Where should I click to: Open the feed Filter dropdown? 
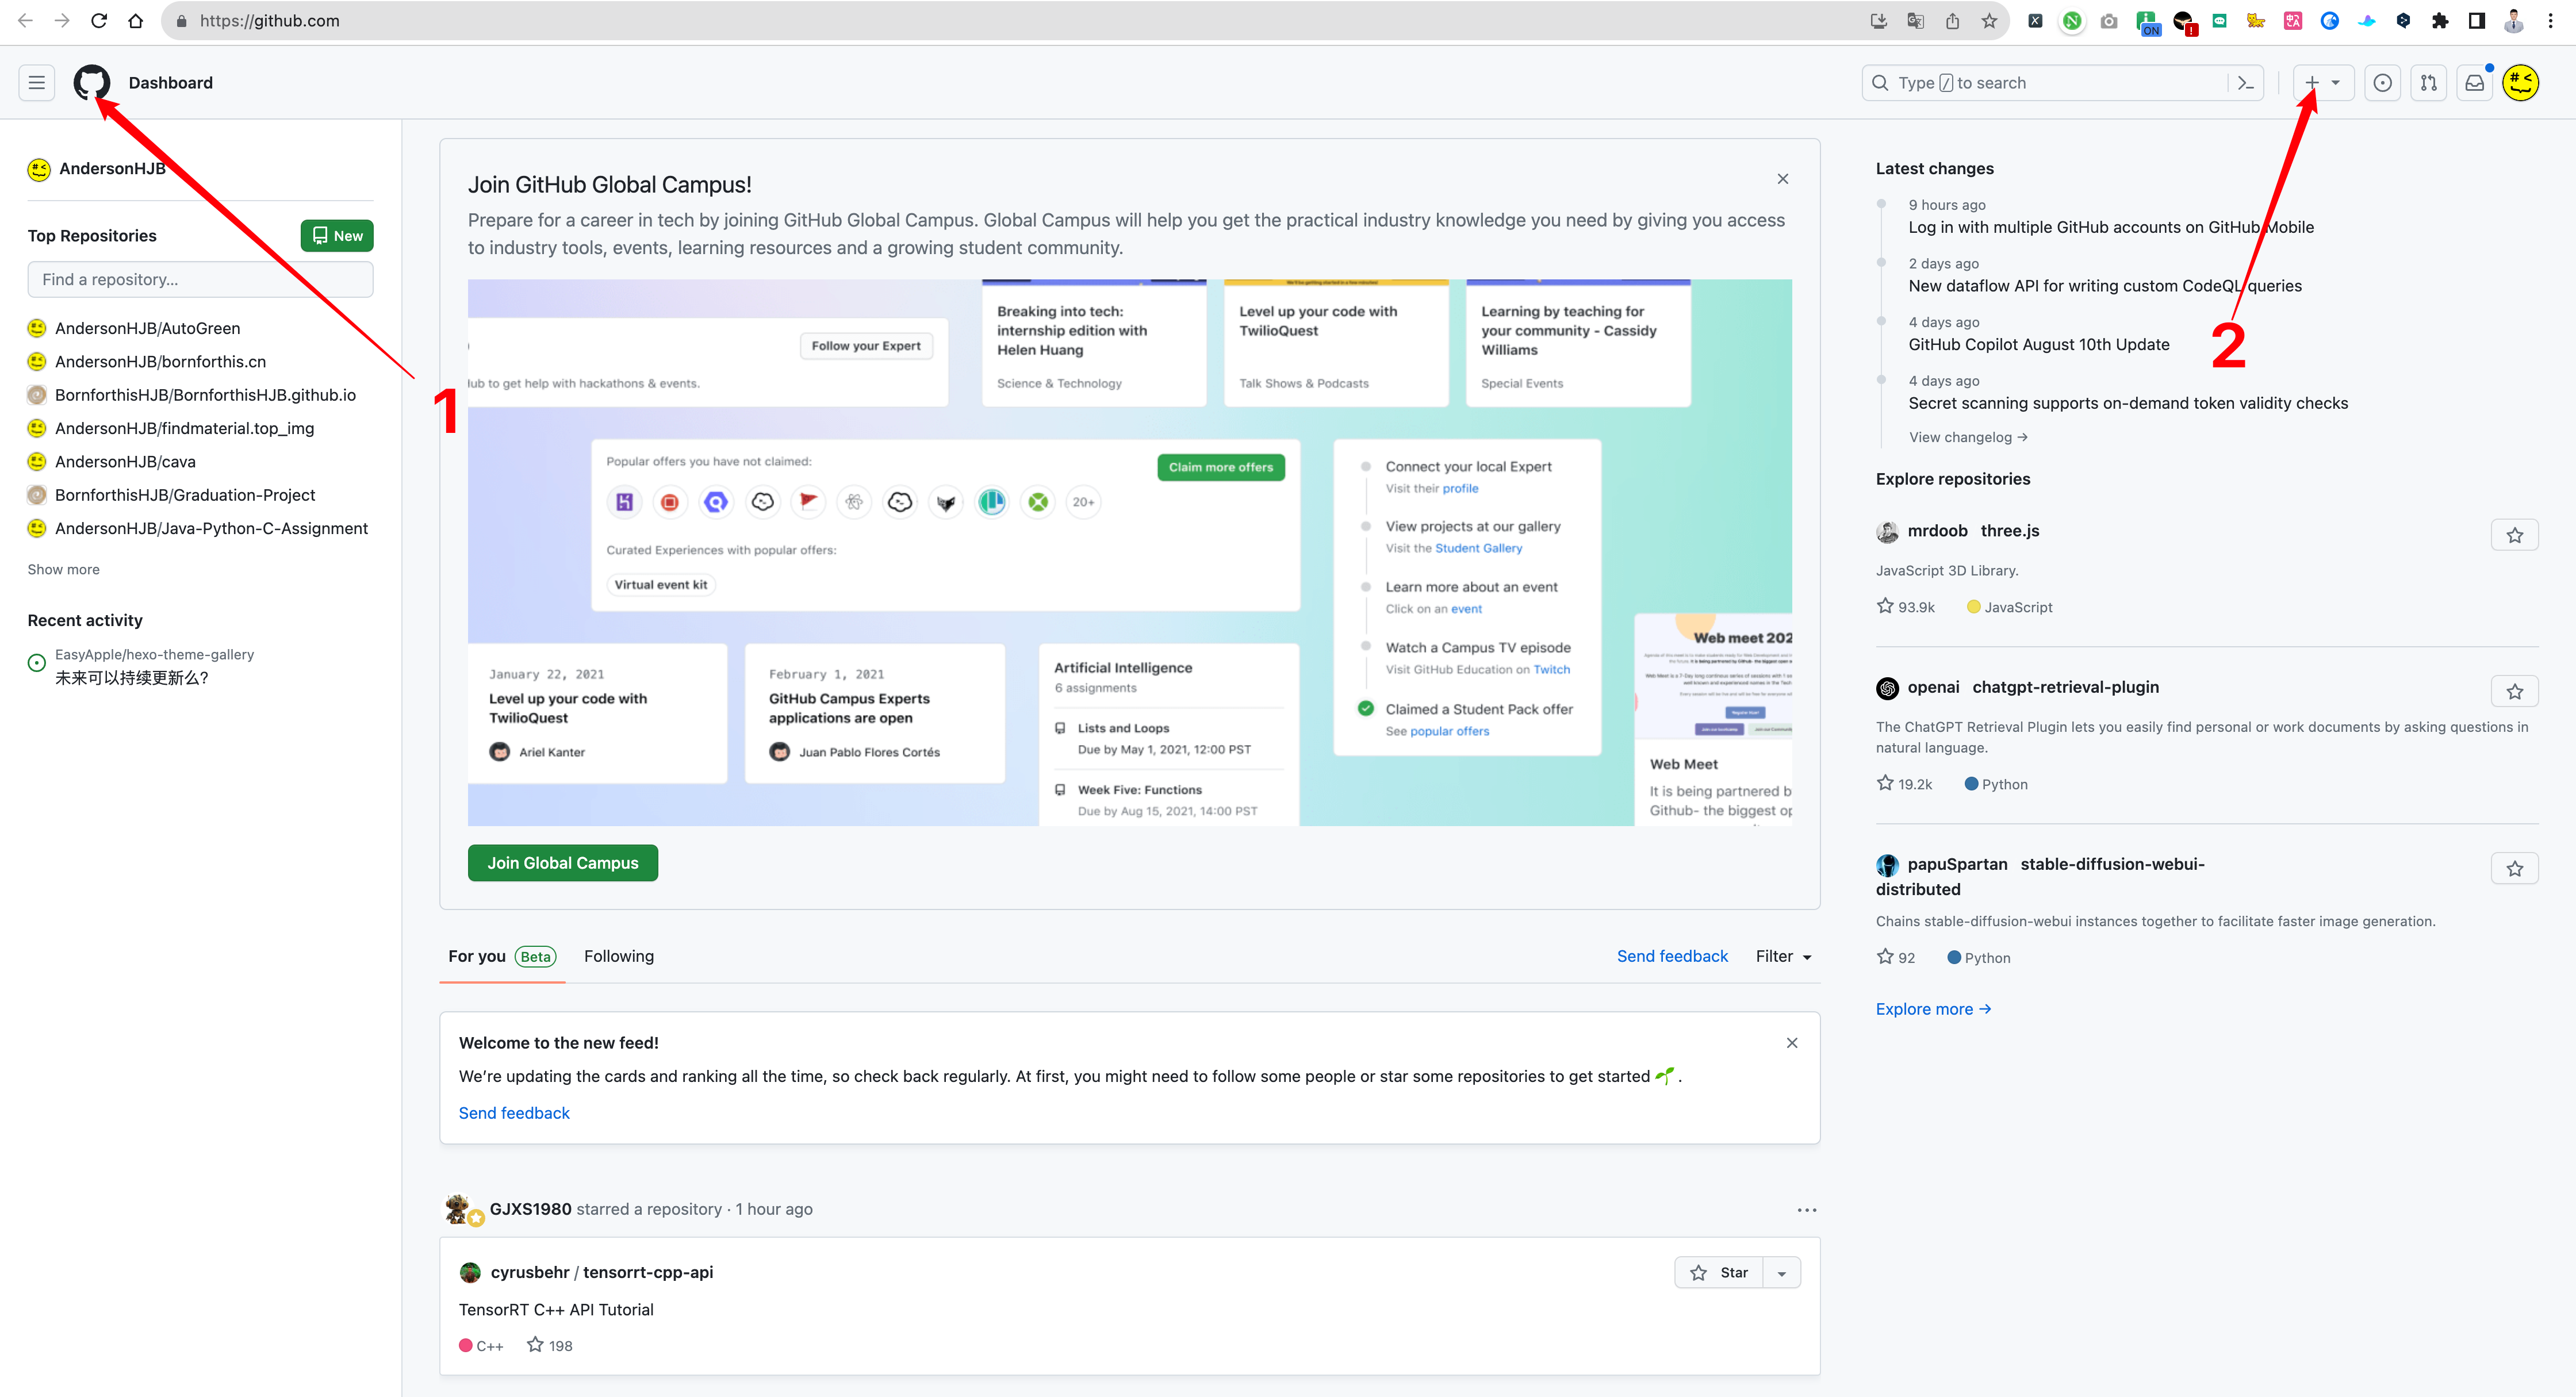coord(1784,957)
